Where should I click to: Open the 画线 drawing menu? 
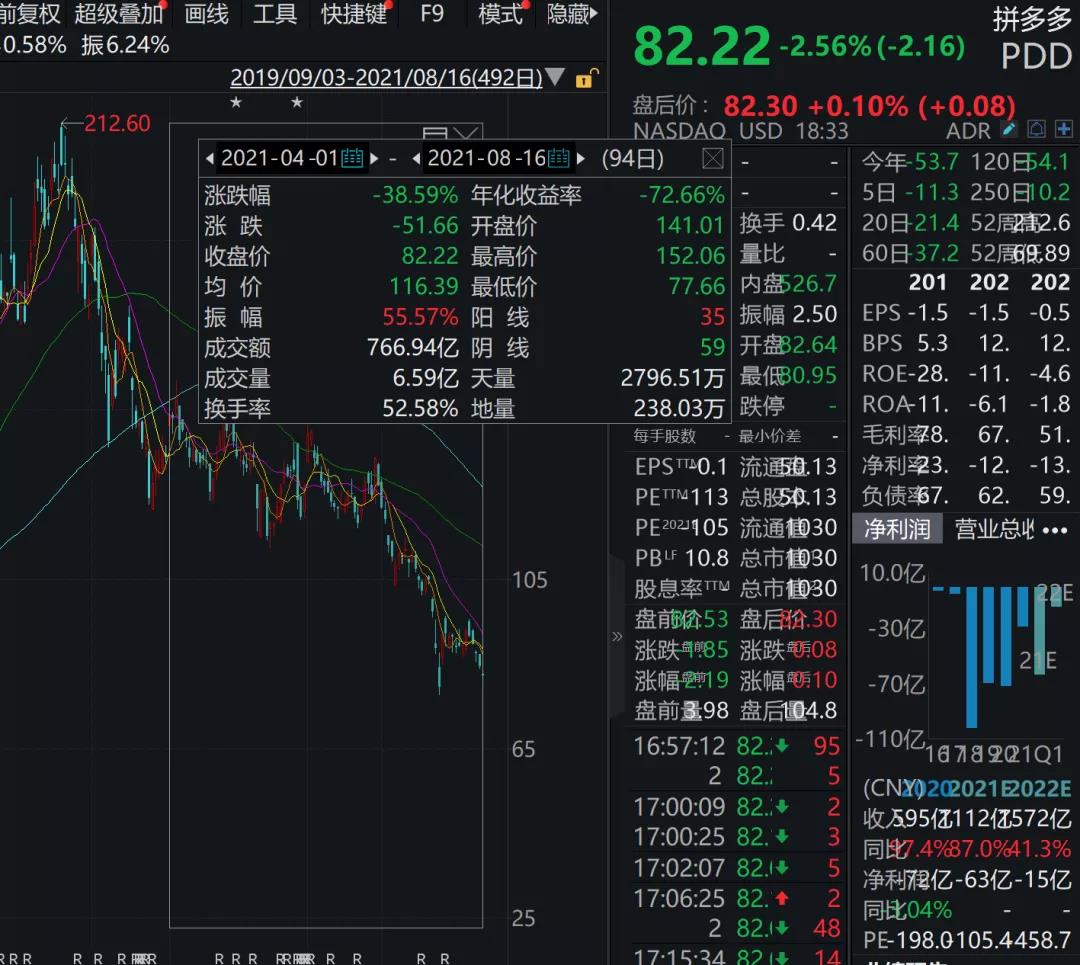207,14
